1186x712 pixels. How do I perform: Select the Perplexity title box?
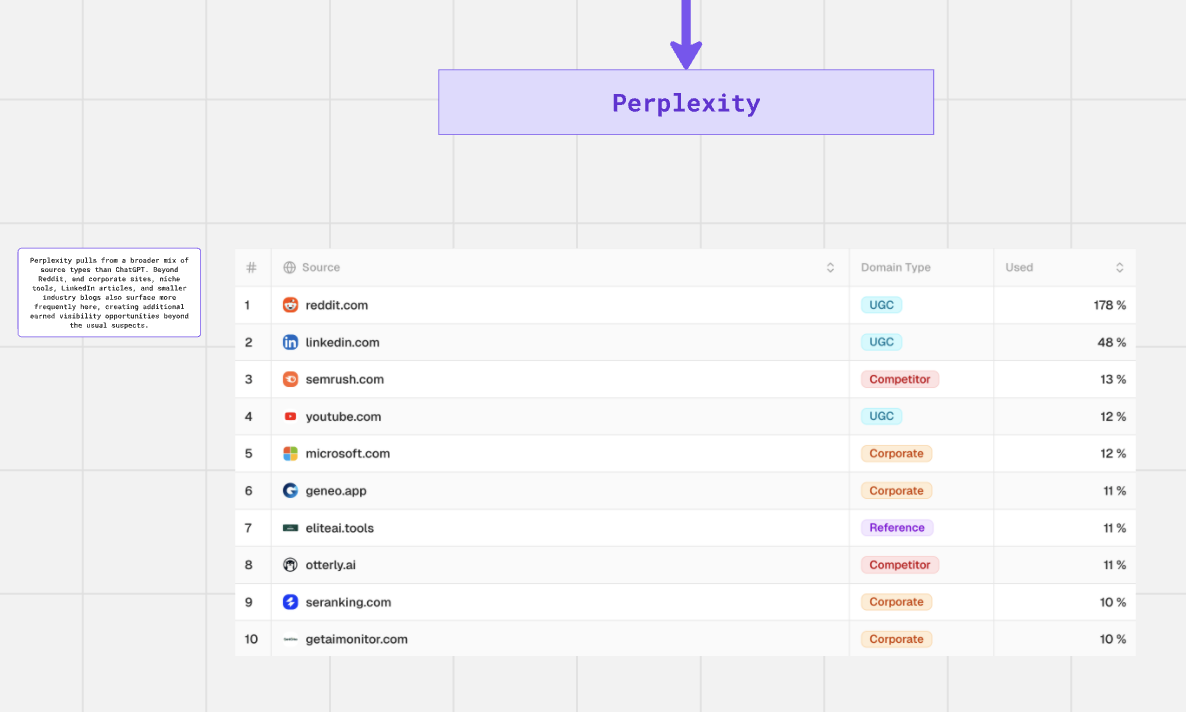pyautogui.click(x=685, y=102)
